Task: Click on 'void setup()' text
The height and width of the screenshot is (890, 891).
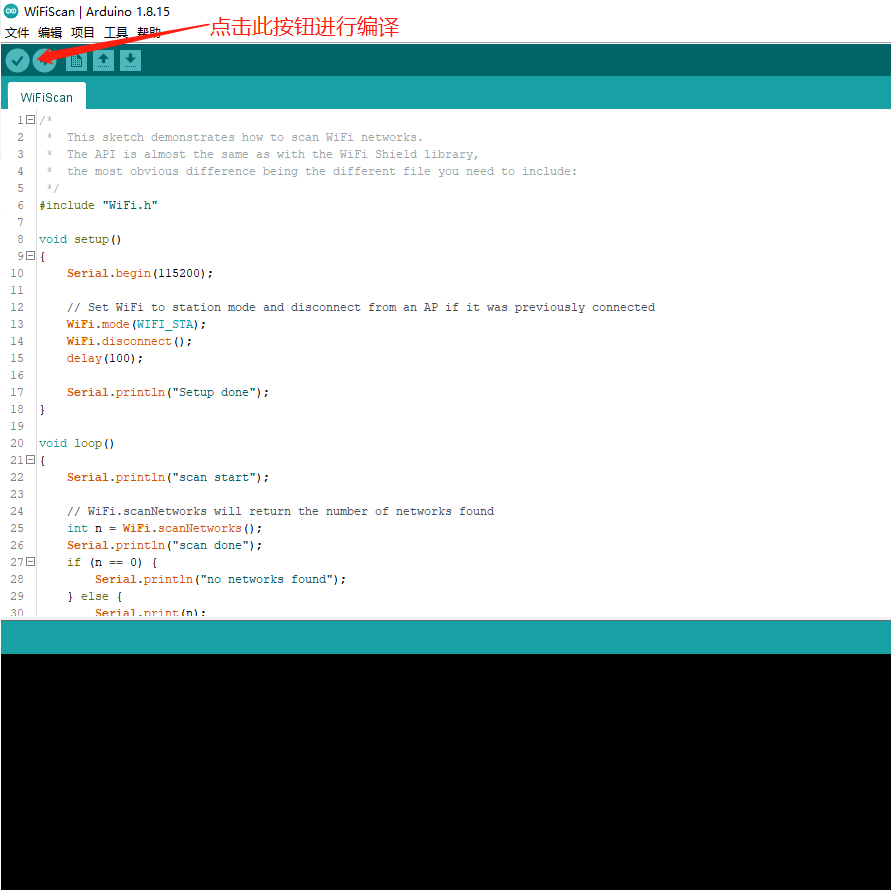Action: pyautogui.click(x=80, y=239)
